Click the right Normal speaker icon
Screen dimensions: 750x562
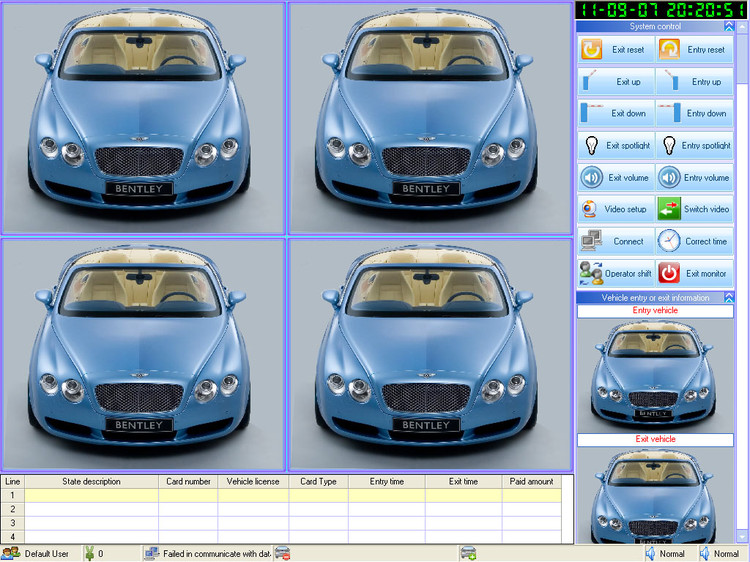click(704, 554)
